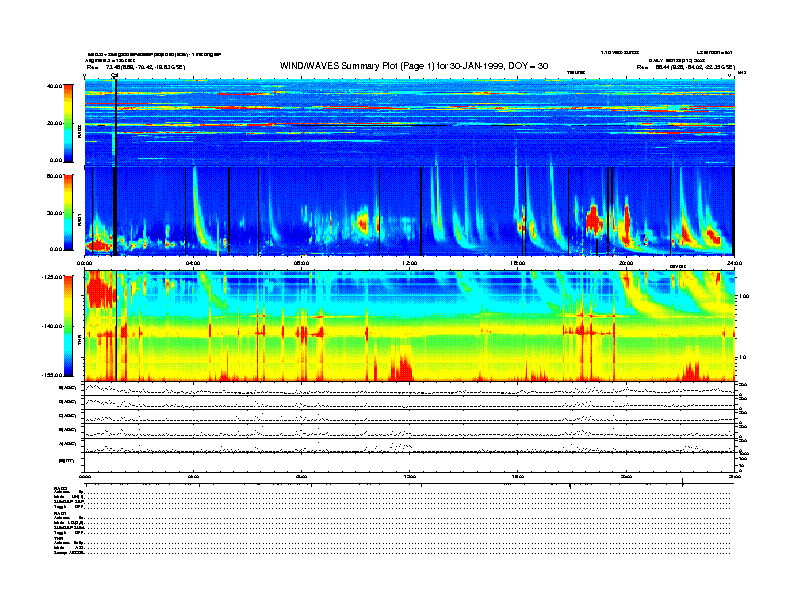This screenshot has height=612, width=792.
Task: Click the thick black calibration bar in RAD1
Action: [115, 211]
